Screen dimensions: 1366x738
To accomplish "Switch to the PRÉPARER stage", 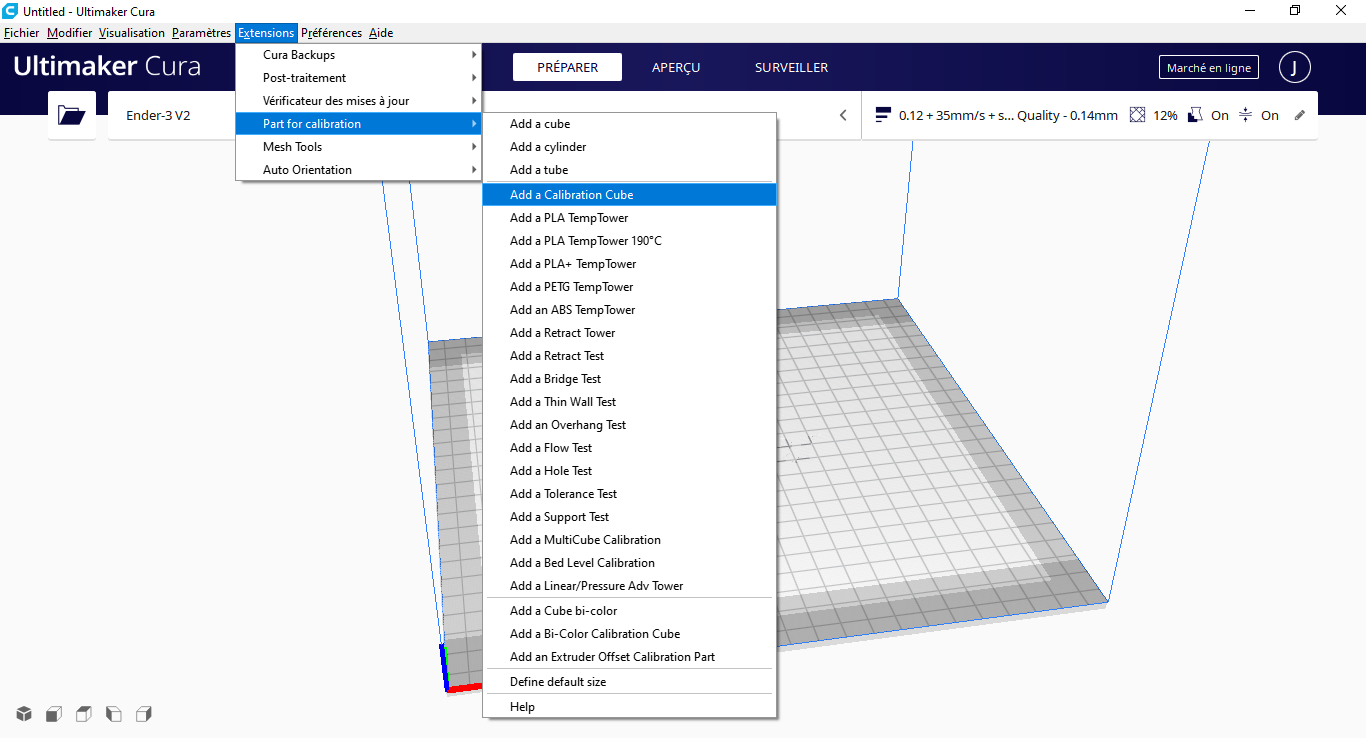I will (x=567, y=68).
